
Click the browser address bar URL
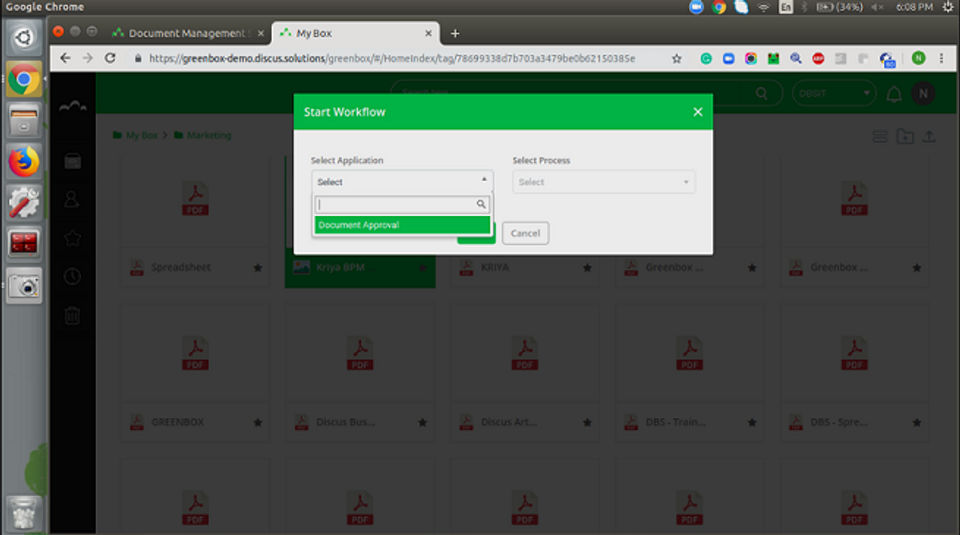[392, 58]
